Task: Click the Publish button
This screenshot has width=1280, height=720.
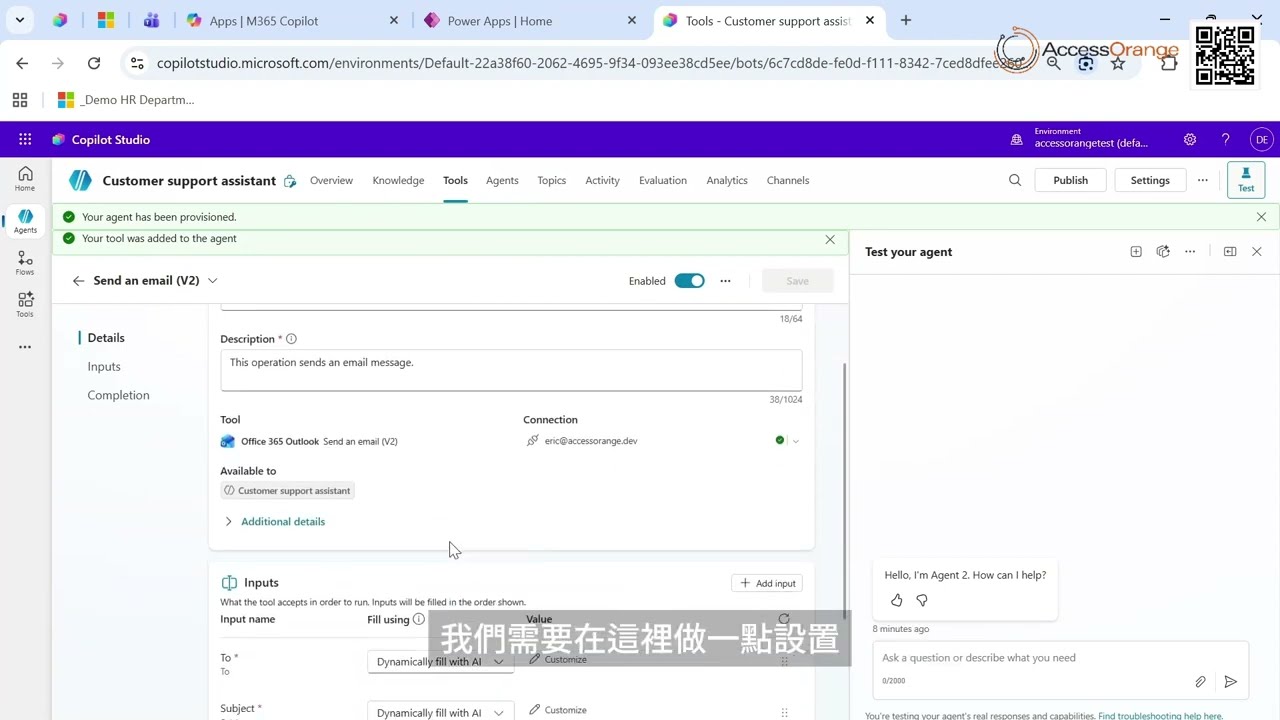Action: [x=1070, y=181]
